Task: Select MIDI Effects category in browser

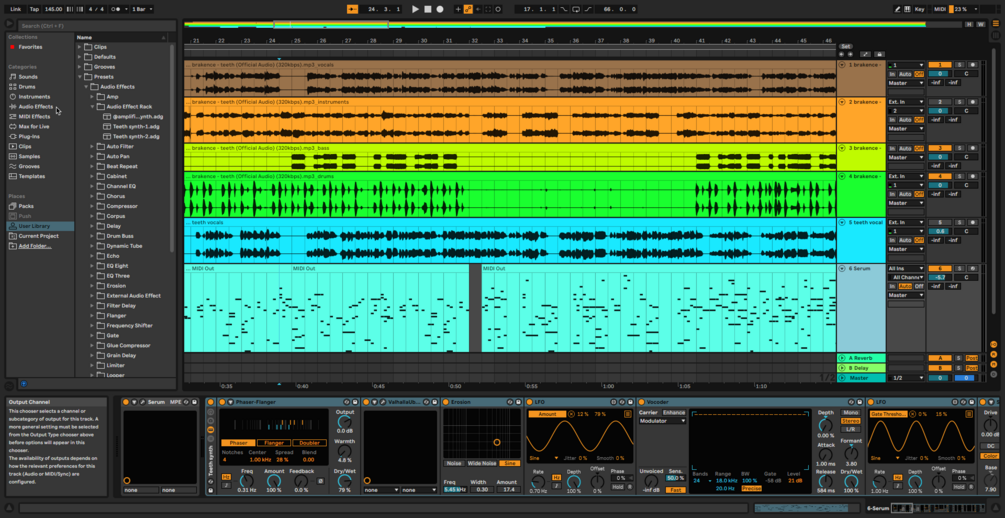Action: click(x=35, y=117)
